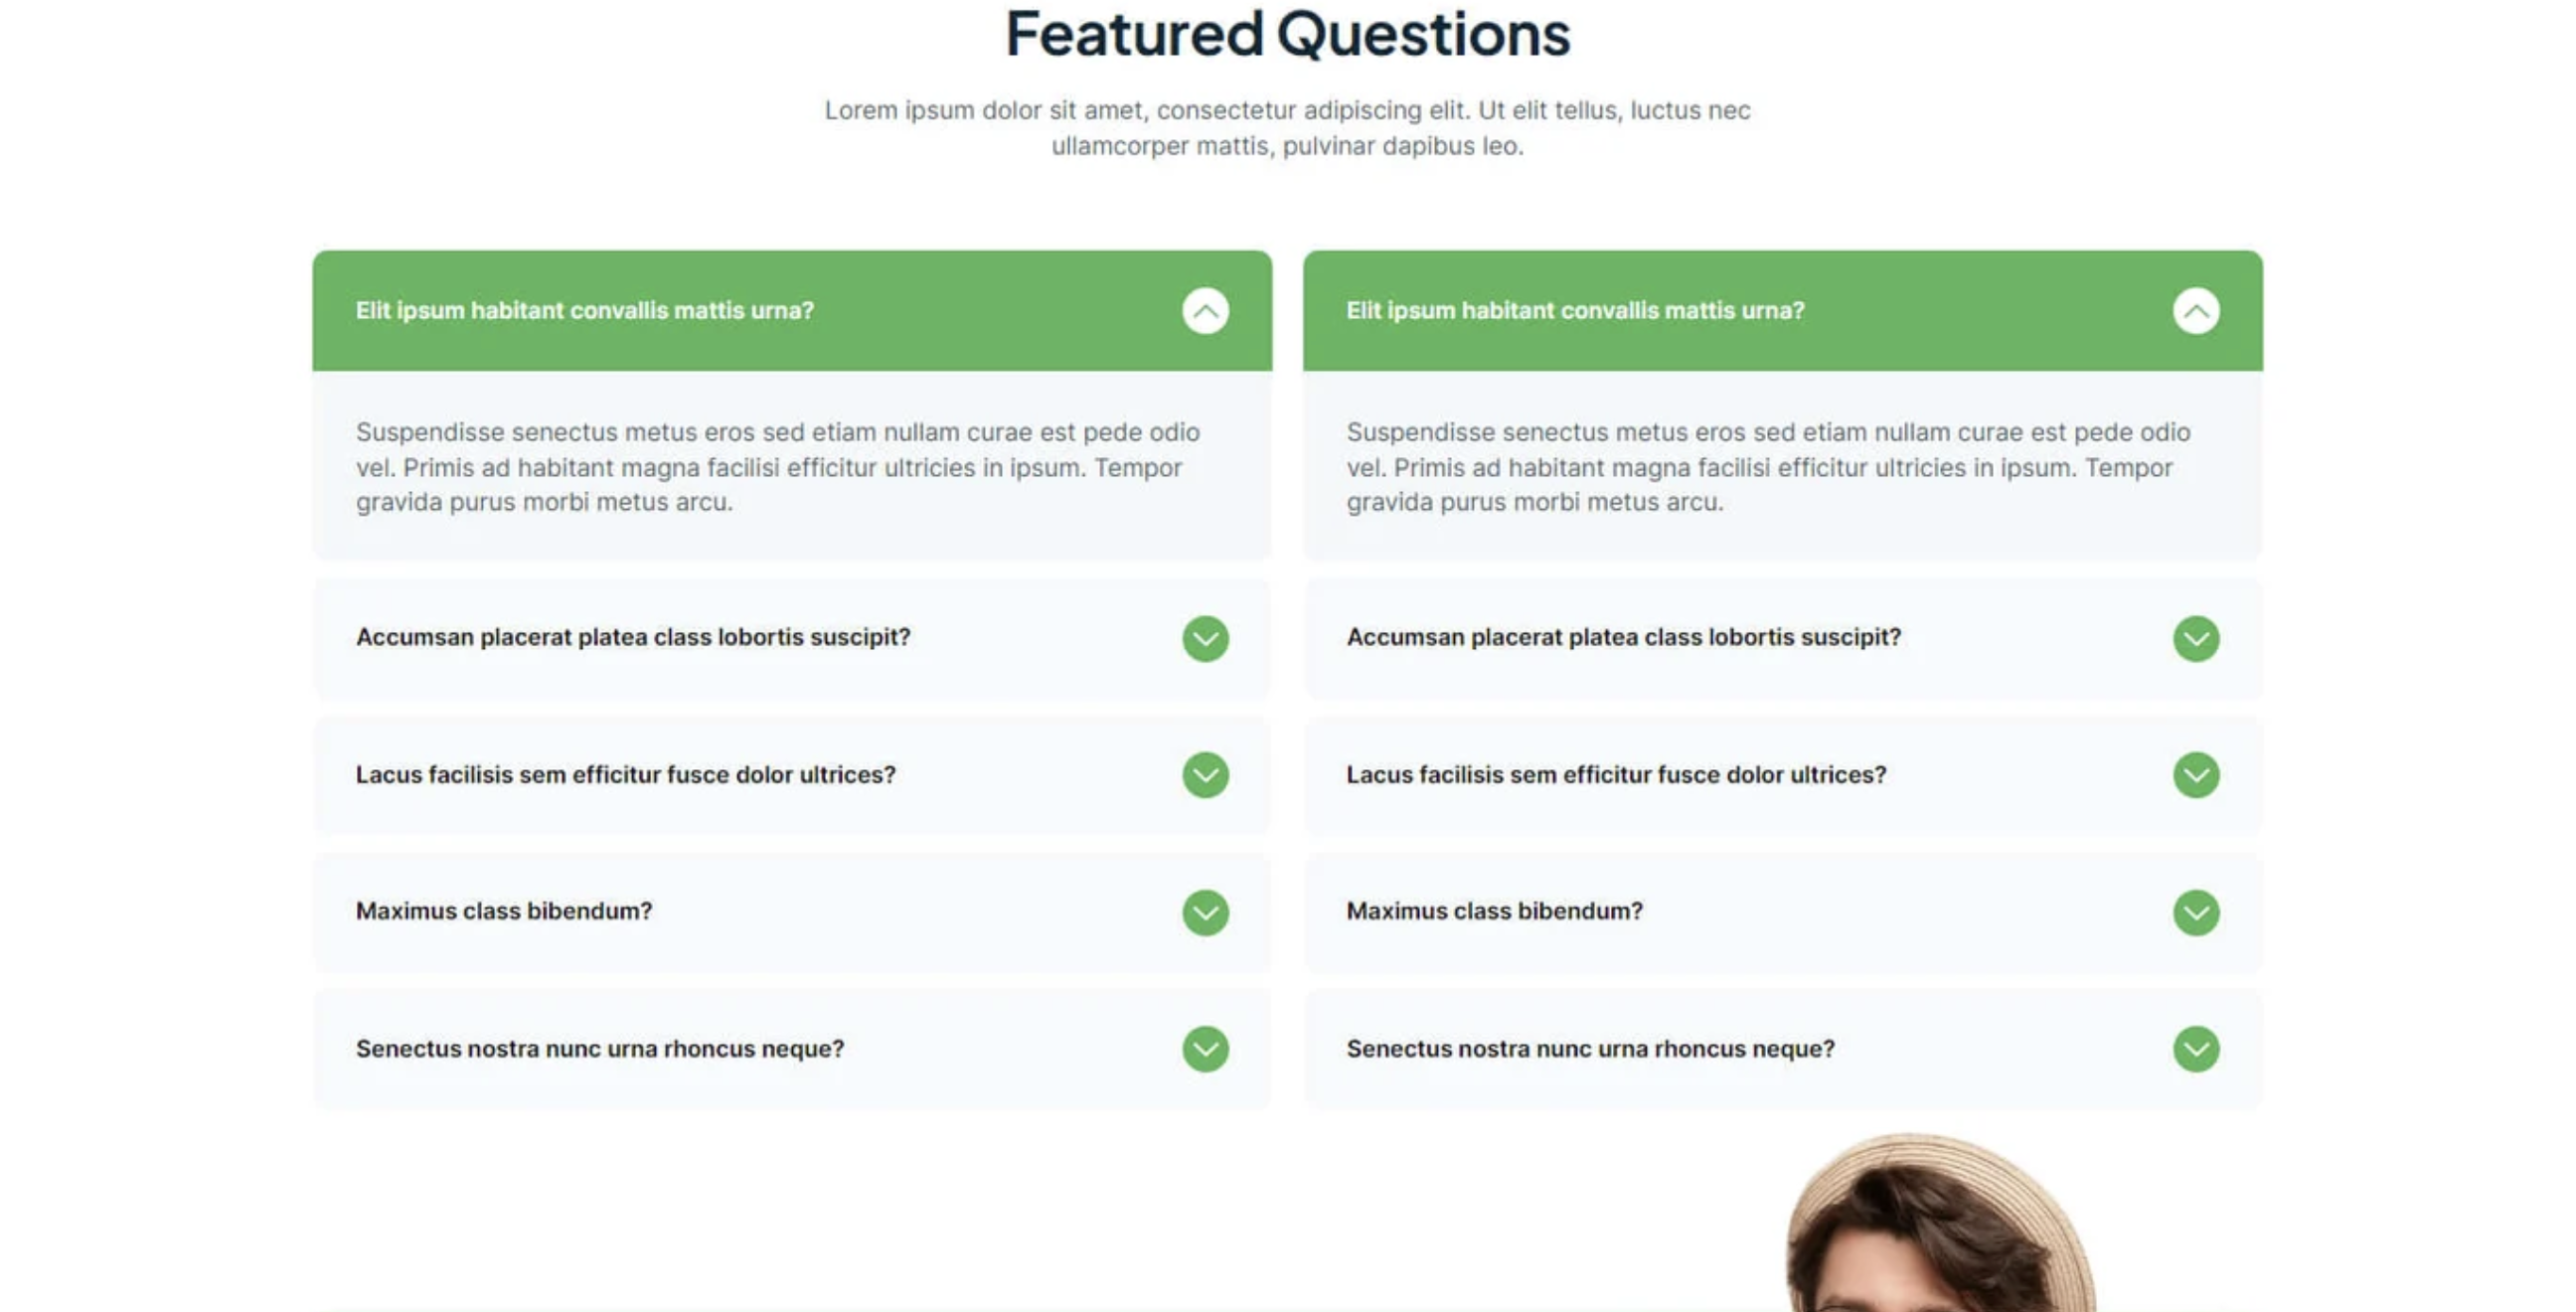Click the green chevron beside left 'Accumsan placerat' question
This screenshot has width=2576, height=1312.
click(1205, 638)
